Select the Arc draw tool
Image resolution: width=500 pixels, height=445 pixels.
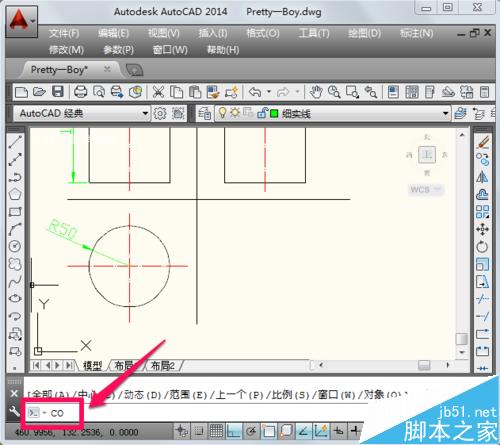pyautogui.click(x=15, y=229)
